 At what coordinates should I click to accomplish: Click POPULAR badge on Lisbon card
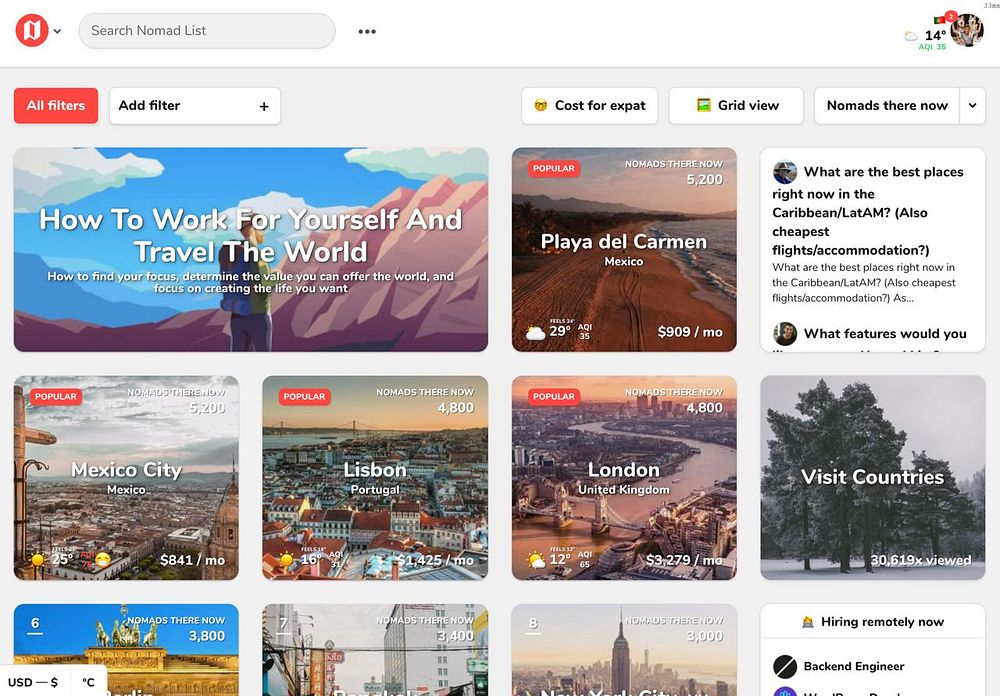coord(304,397)
